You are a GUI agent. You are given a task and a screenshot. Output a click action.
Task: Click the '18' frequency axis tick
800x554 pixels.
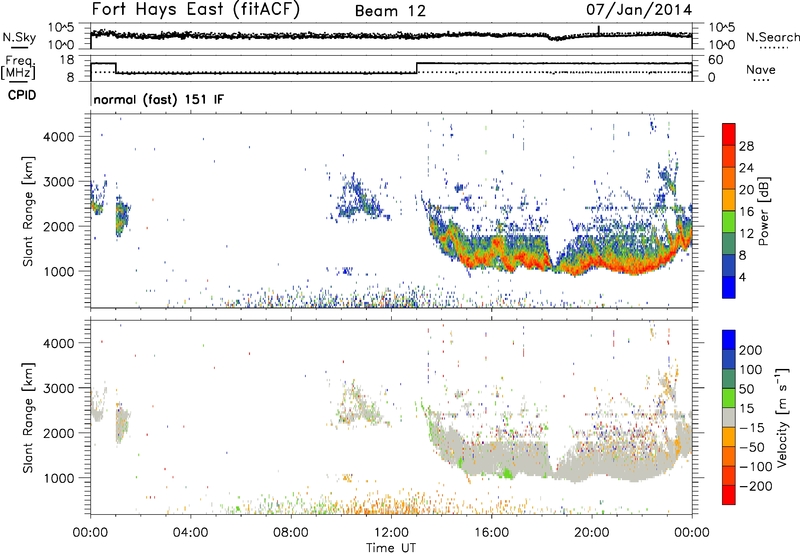click(x=67, y=60)
